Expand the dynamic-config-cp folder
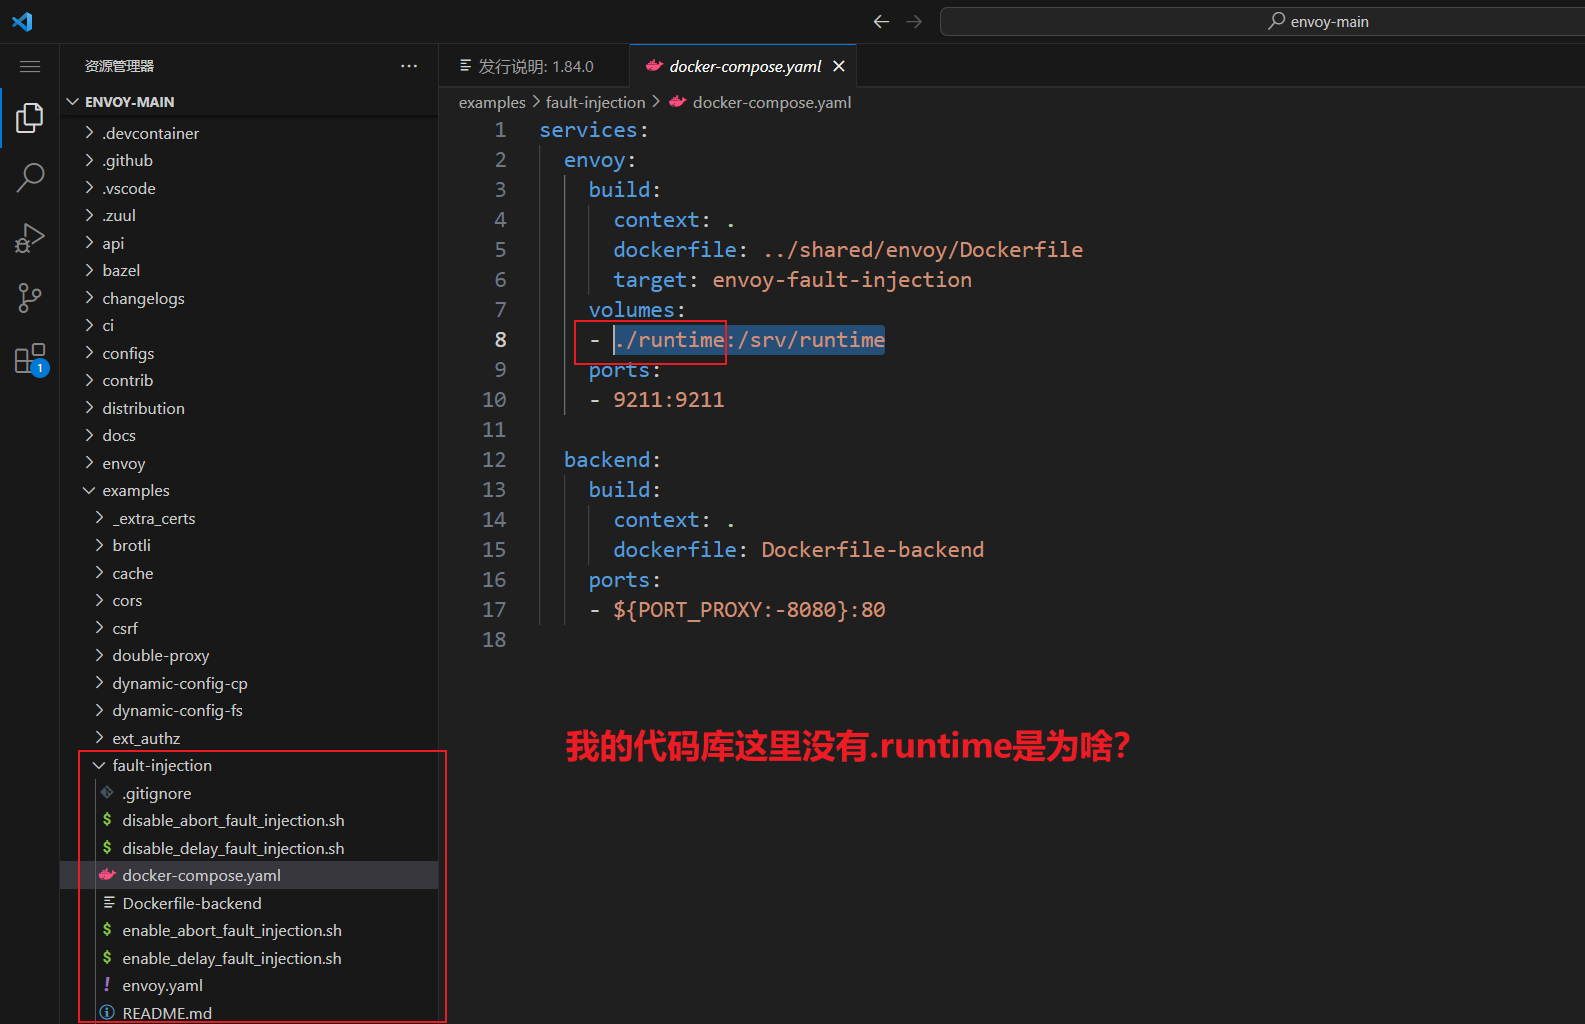The height and width of the screenshot is (1024, 1585). coord(249,683)
